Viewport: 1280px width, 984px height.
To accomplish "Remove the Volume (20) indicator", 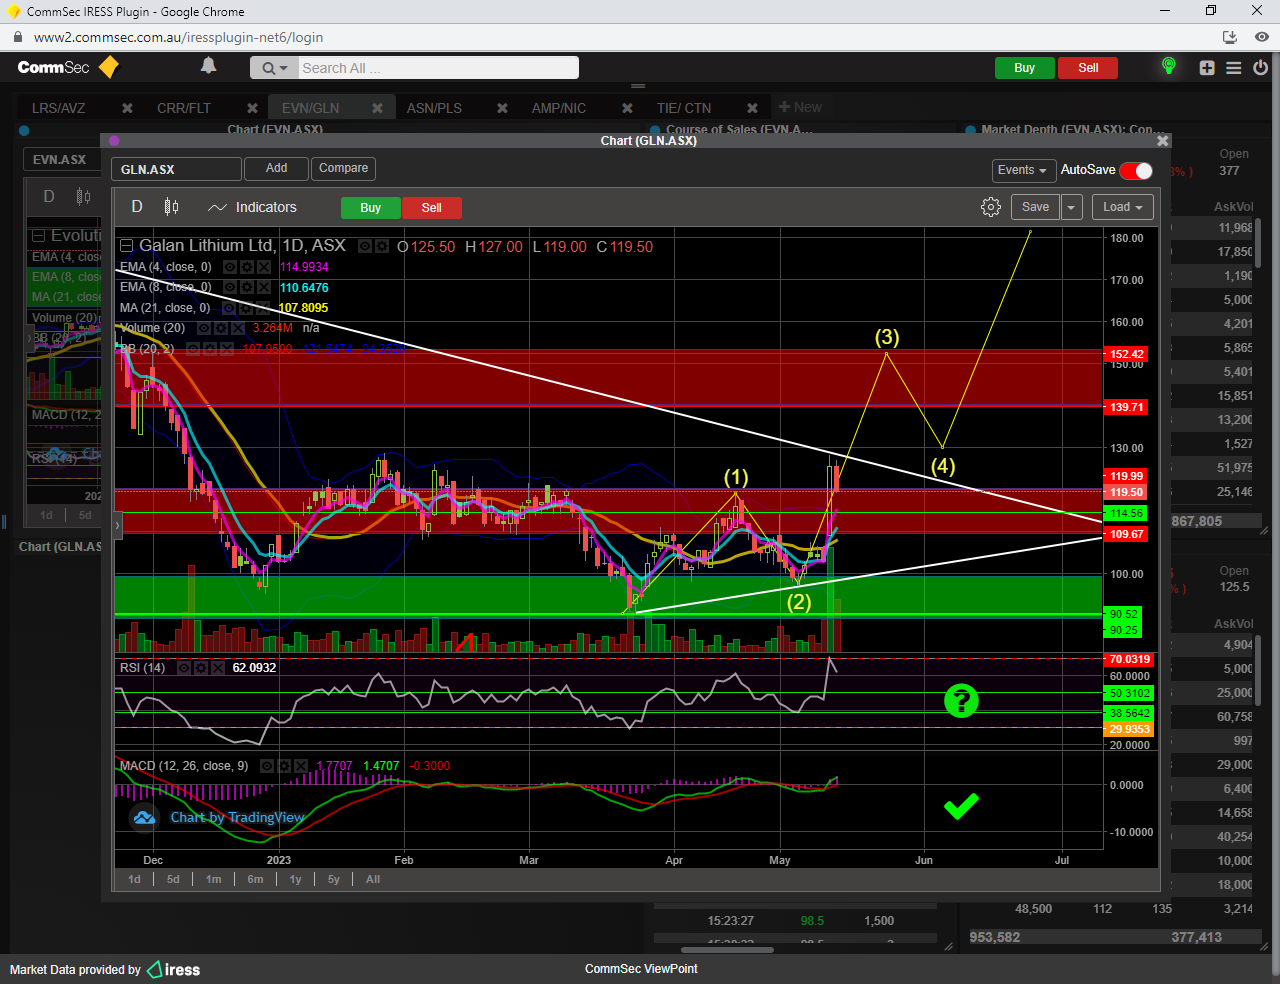I will tap(237, 328).
